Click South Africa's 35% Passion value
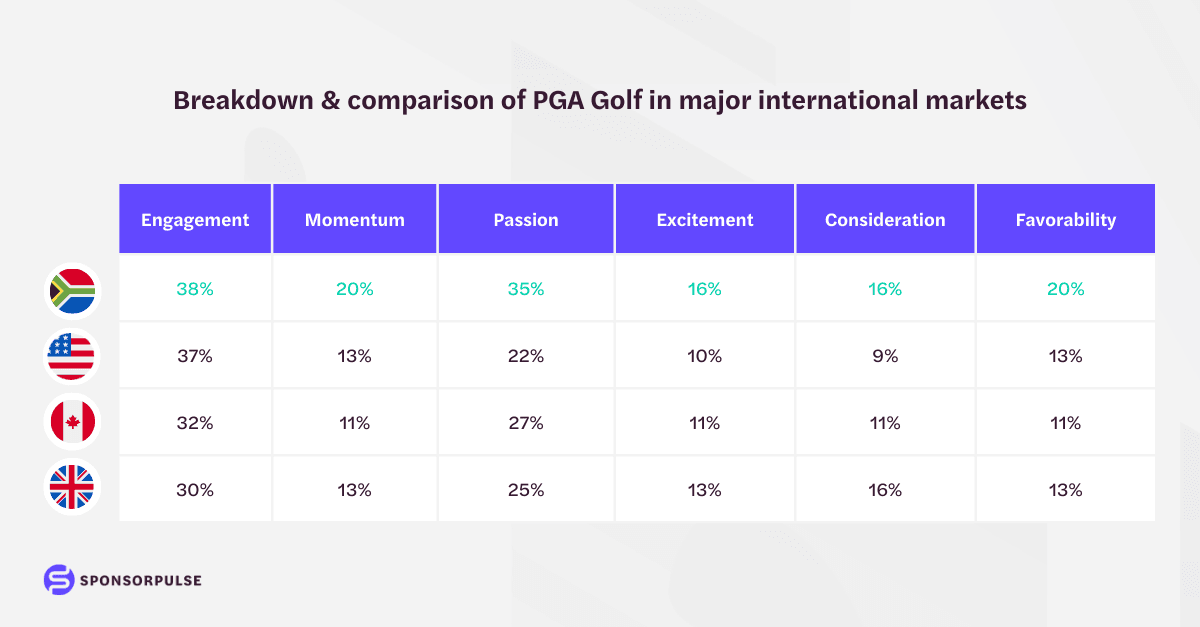Screen dimensions: 1200x627 [x=526, y=289]
